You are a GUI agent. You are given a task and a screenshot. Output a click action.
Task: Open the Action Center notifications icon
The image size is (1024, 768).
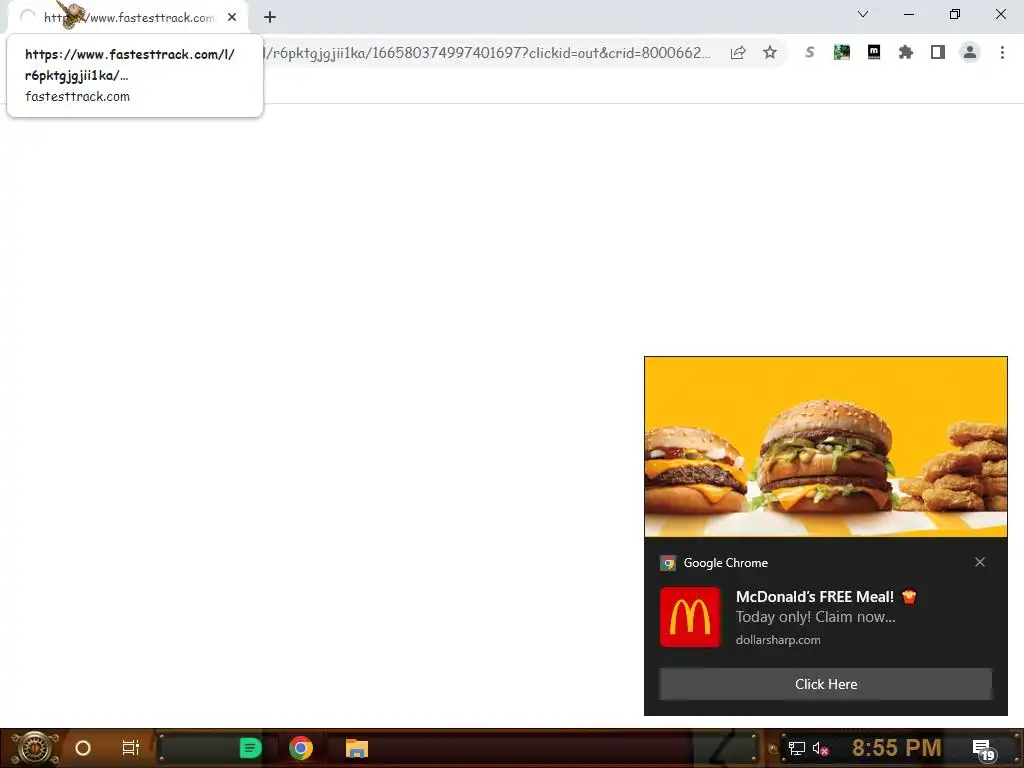tap(984, 750)
